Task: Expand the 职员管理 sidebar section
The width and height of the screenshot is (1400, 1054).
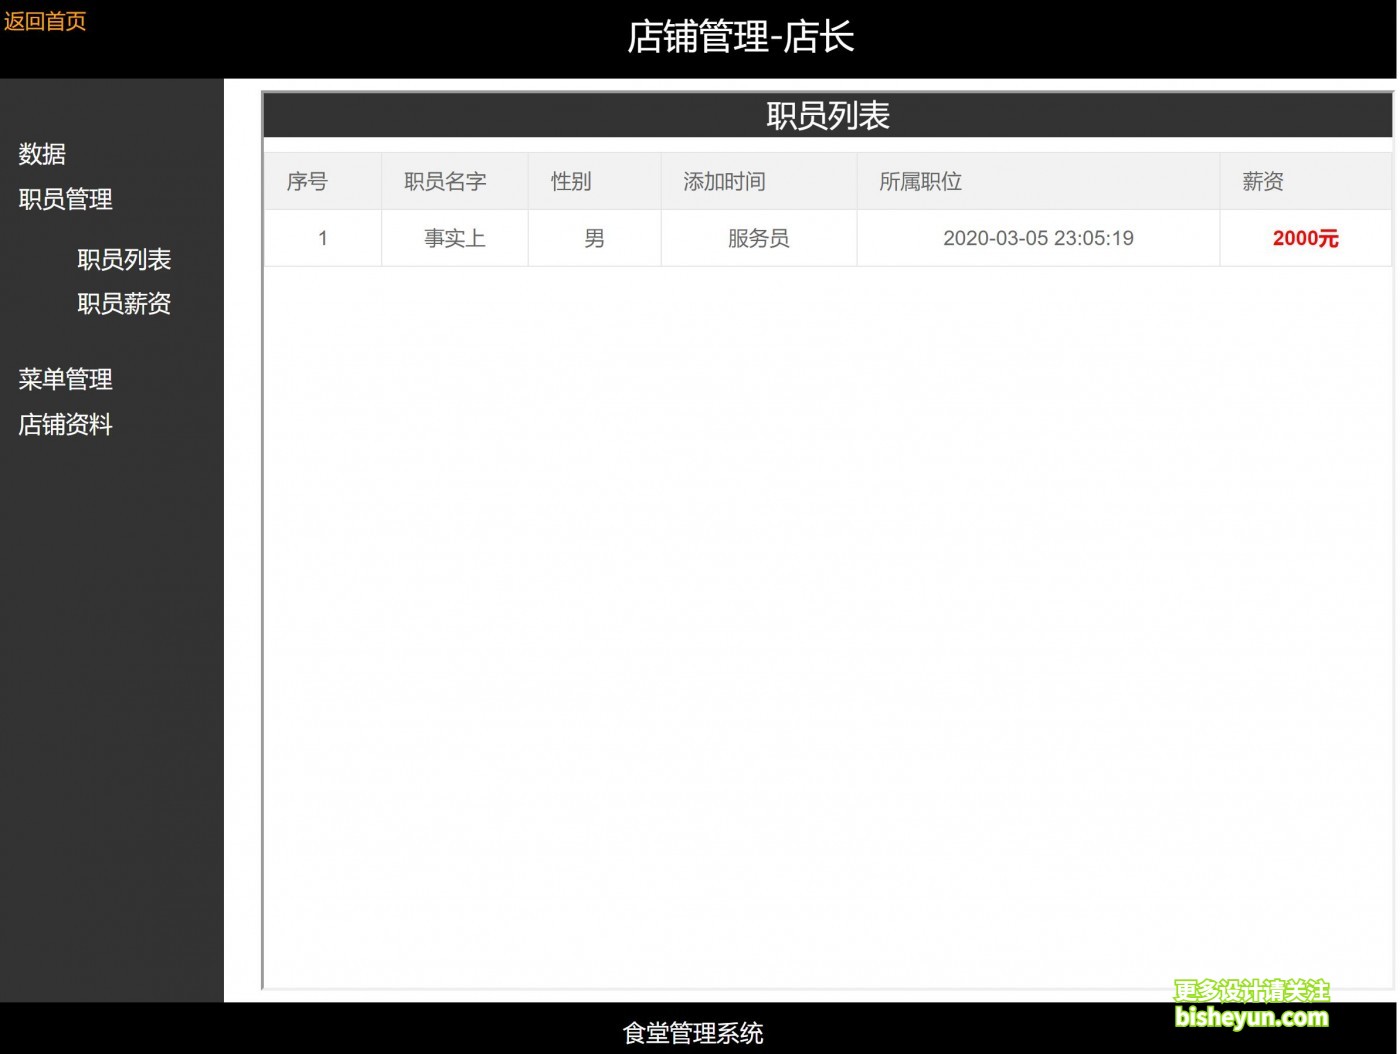Action: pyautogui.click(x=65, y=199)
